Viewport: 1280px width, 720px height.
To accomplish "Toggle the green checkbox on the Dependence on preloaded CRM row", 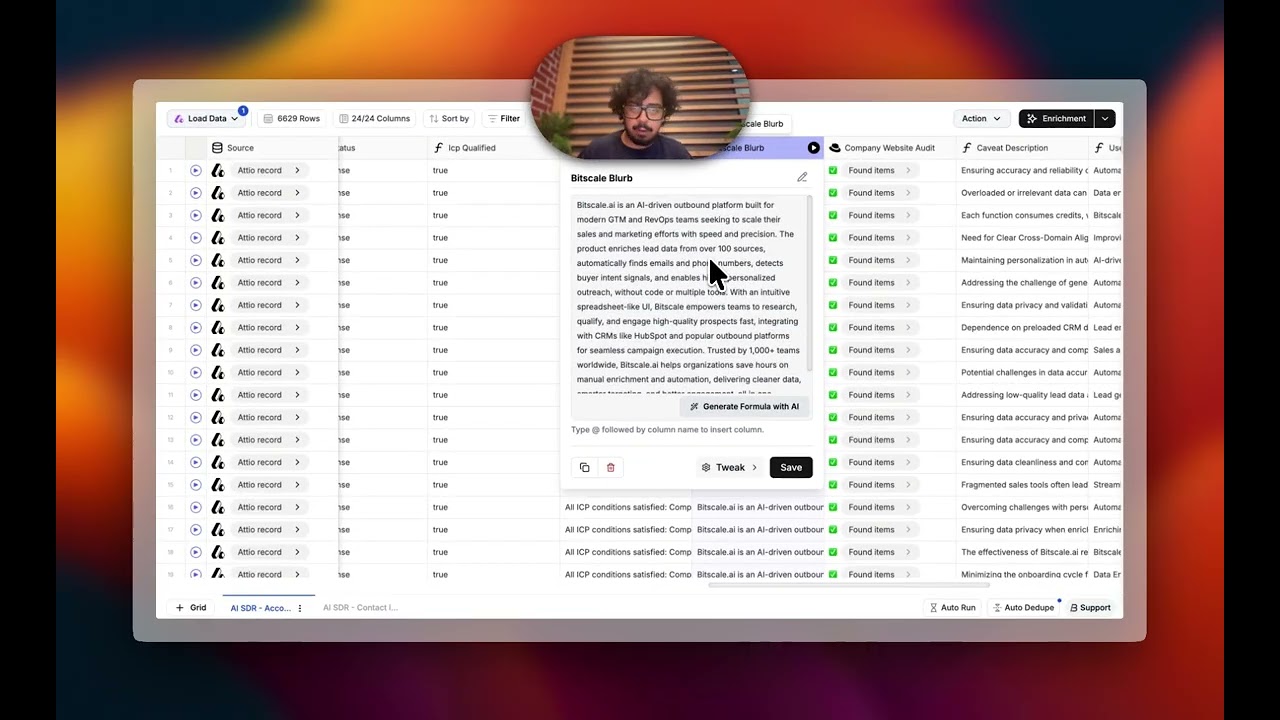I will tap(833, 328).
